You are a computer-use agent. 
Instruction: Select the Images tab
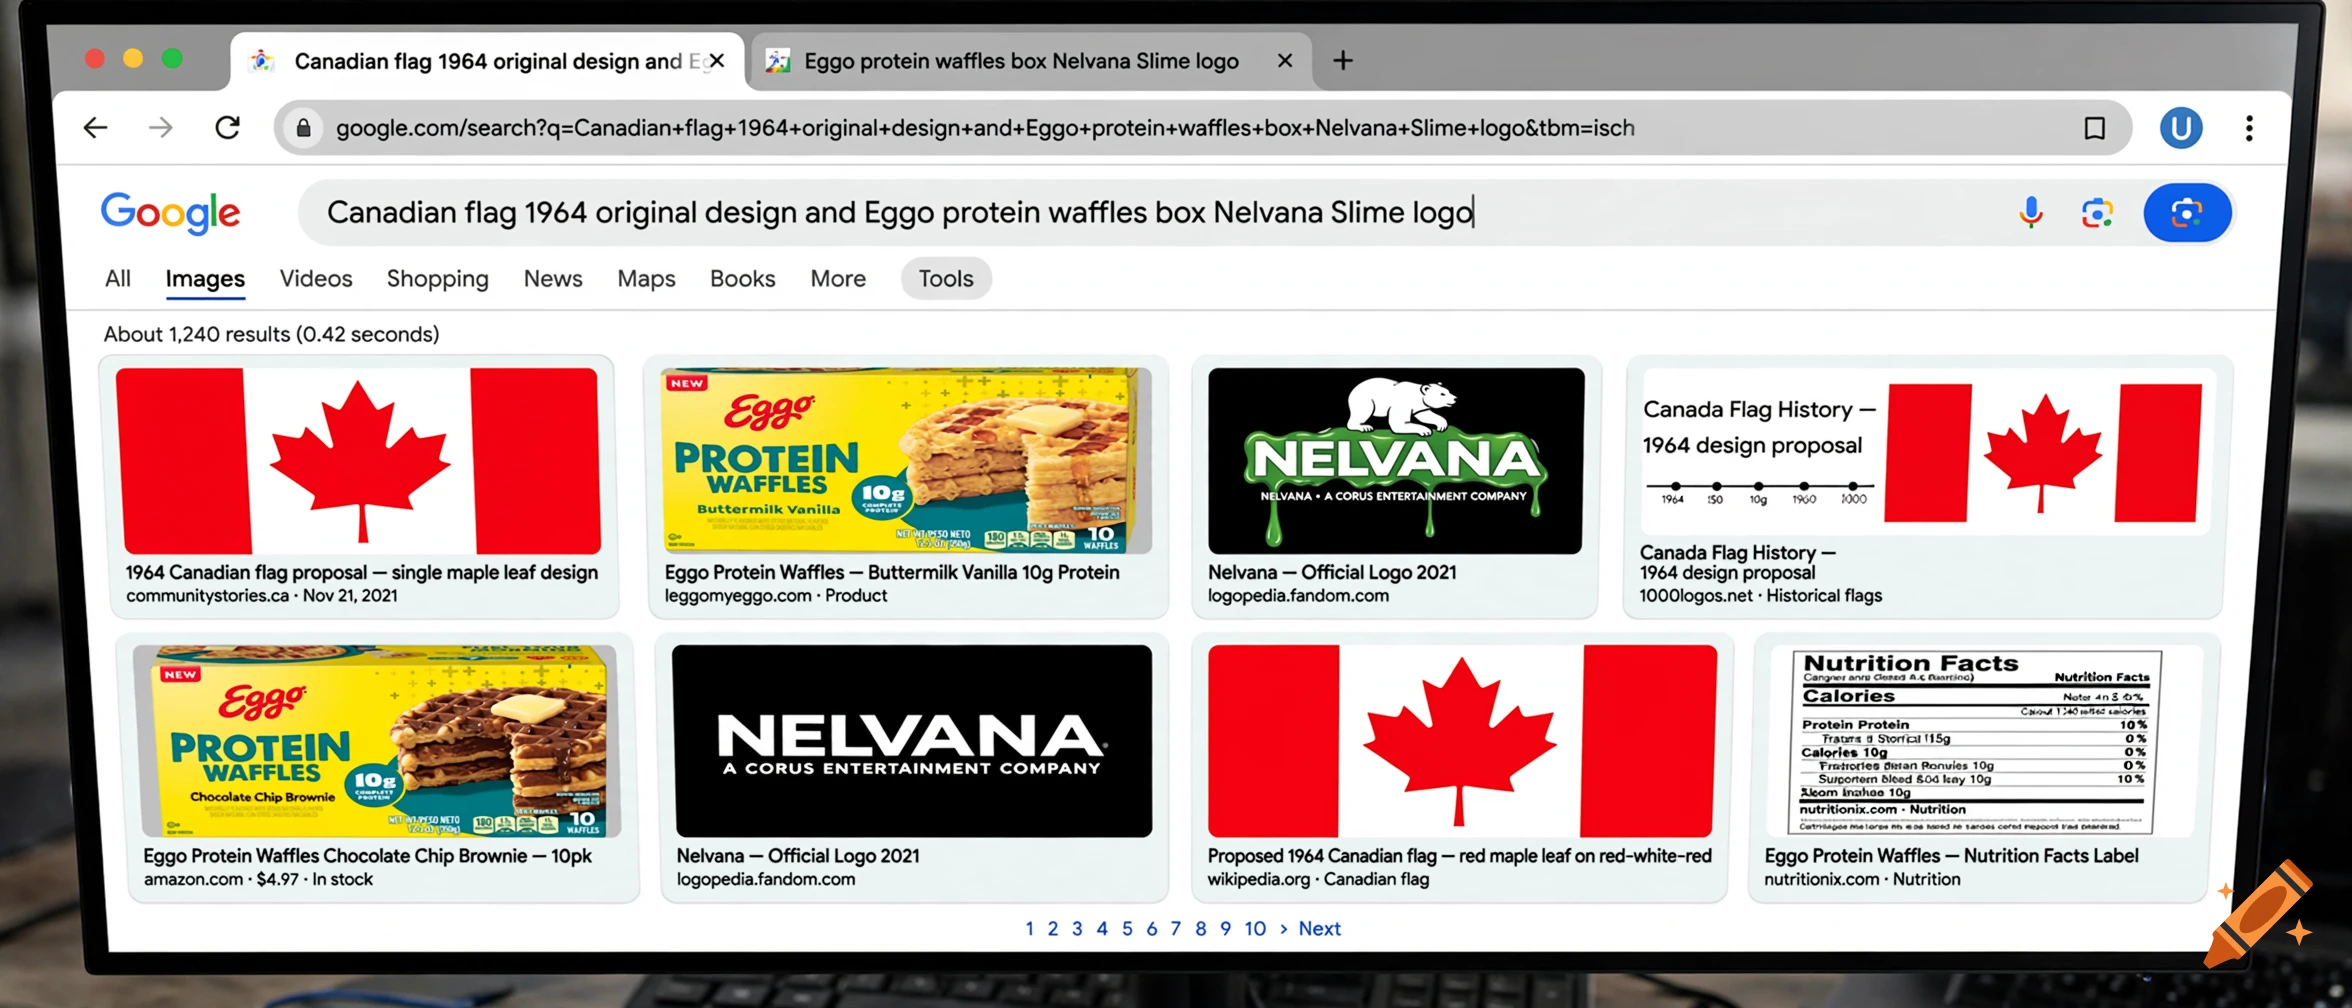click(x=205, y=279)
